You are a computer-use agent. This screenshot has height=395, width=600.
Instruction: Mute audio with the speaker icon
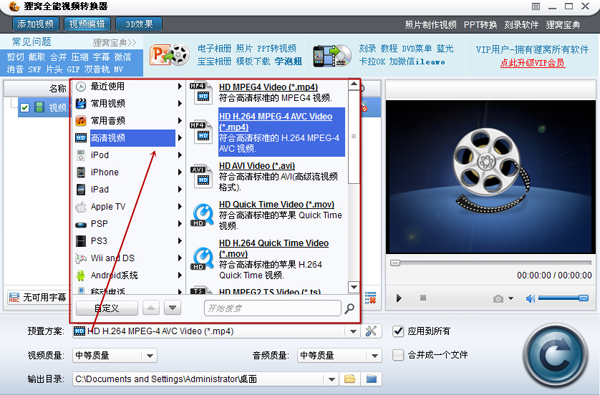[531, 299]
